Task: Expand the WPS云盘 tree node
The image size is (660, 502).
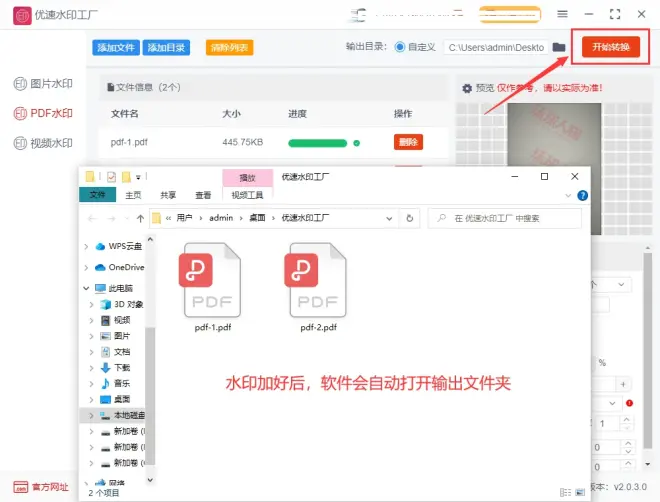Action: tap(89, 246)
